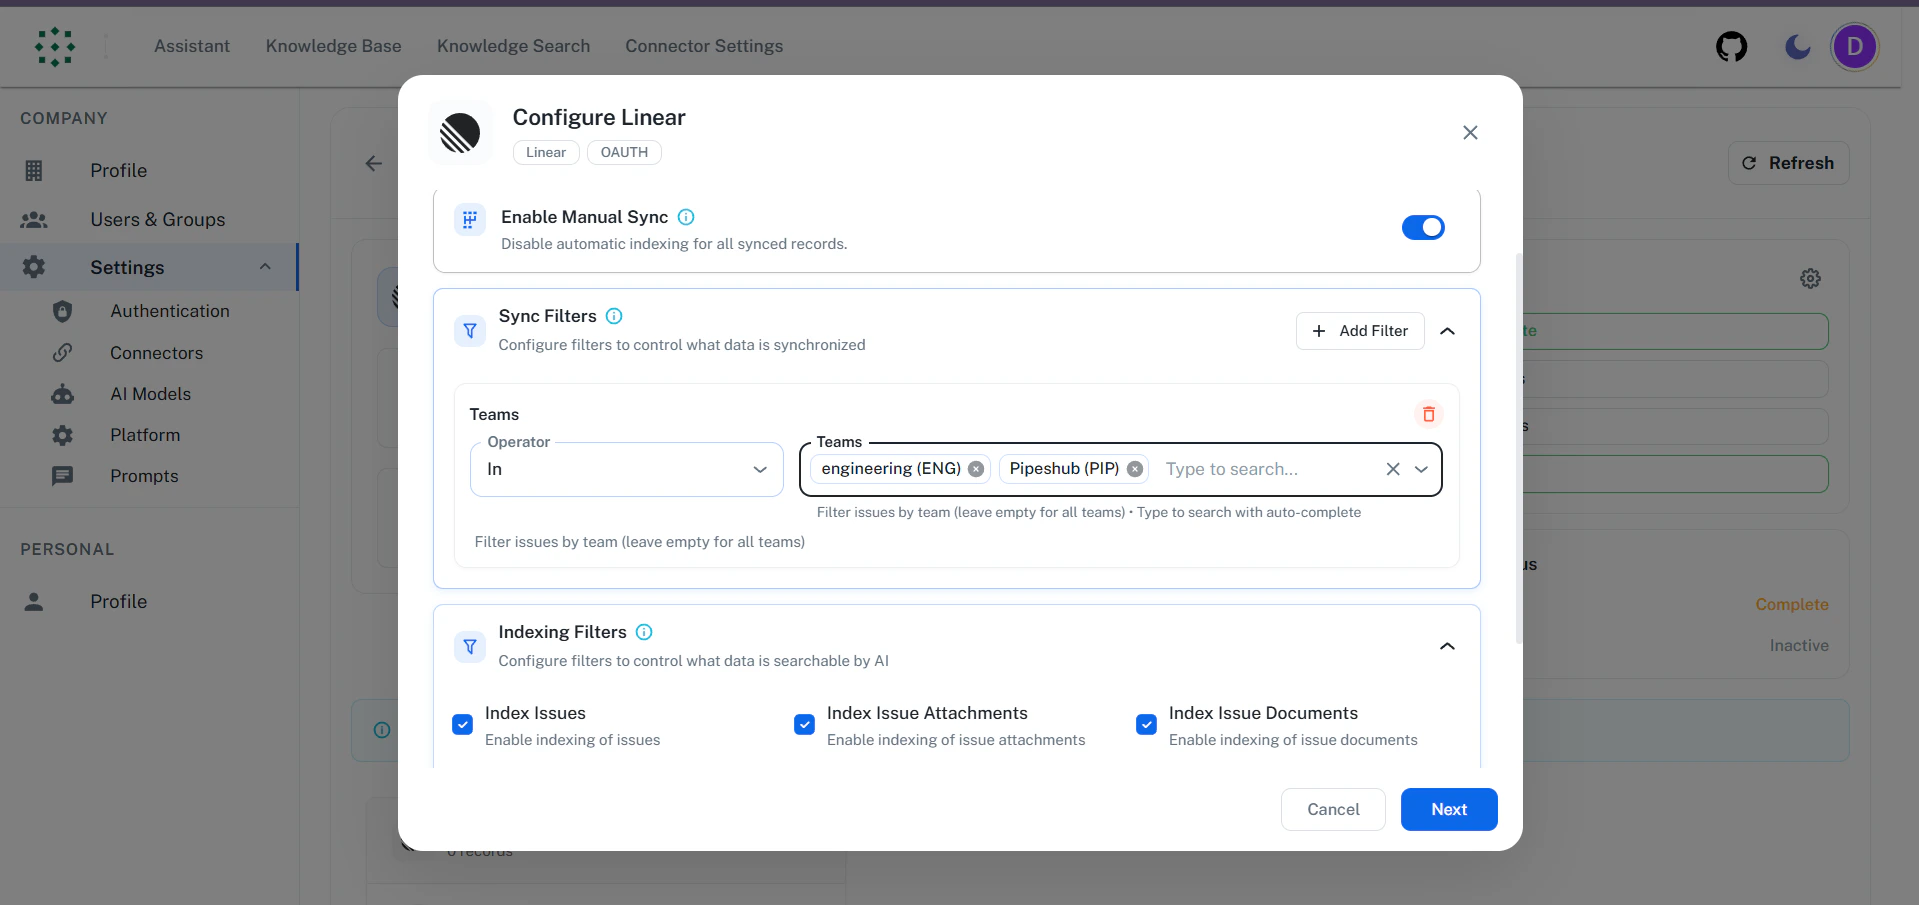Click the Settings gear in sidebar
Image resolution: width=1919 pixels, height=905 pixels.
click(x=34, y=267)
